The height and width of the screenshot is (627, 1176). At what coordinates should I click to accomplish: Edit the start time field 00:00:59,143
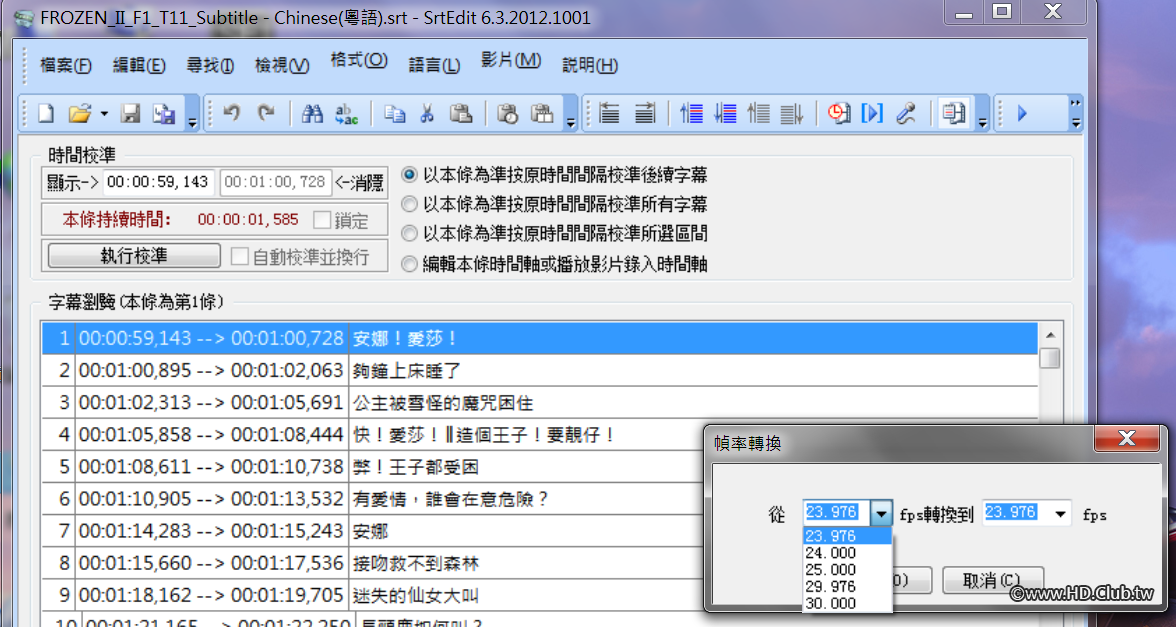point(158,182)
